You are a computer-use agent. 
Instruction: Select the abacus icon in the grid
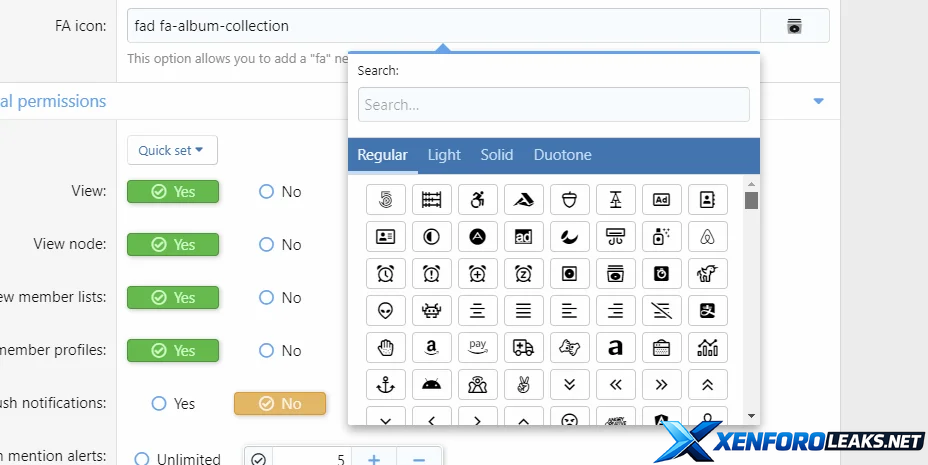click(x=431, y=200)
